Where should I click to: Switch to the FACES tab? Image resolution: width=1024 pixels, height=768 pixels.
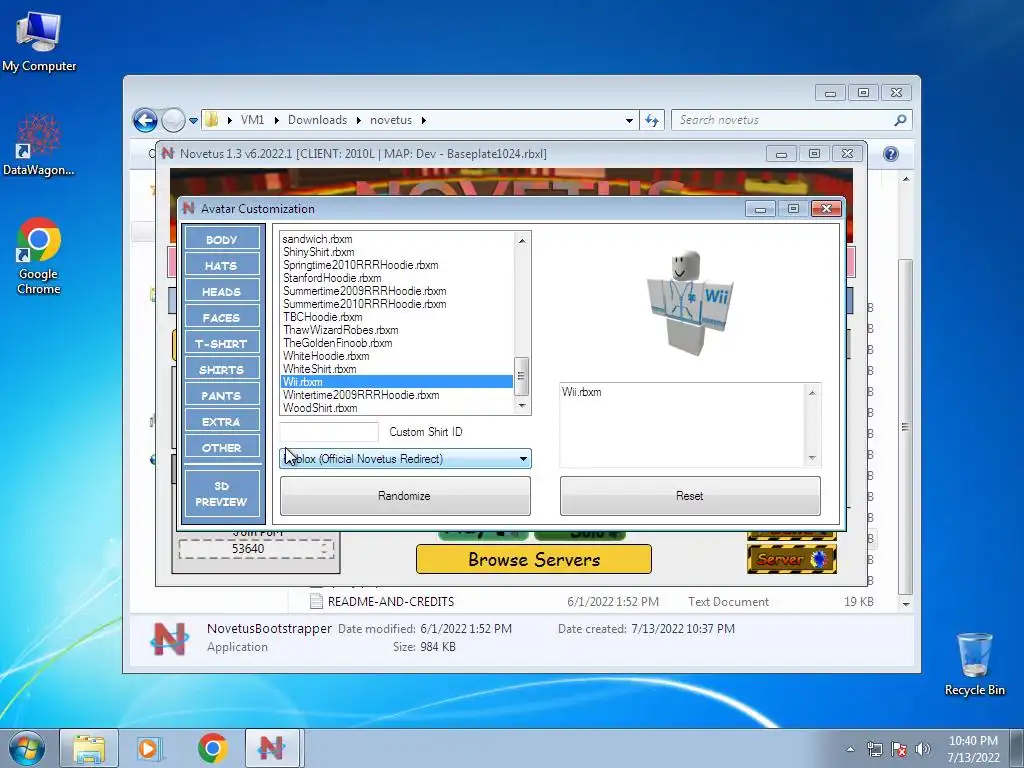coord(222,318)
